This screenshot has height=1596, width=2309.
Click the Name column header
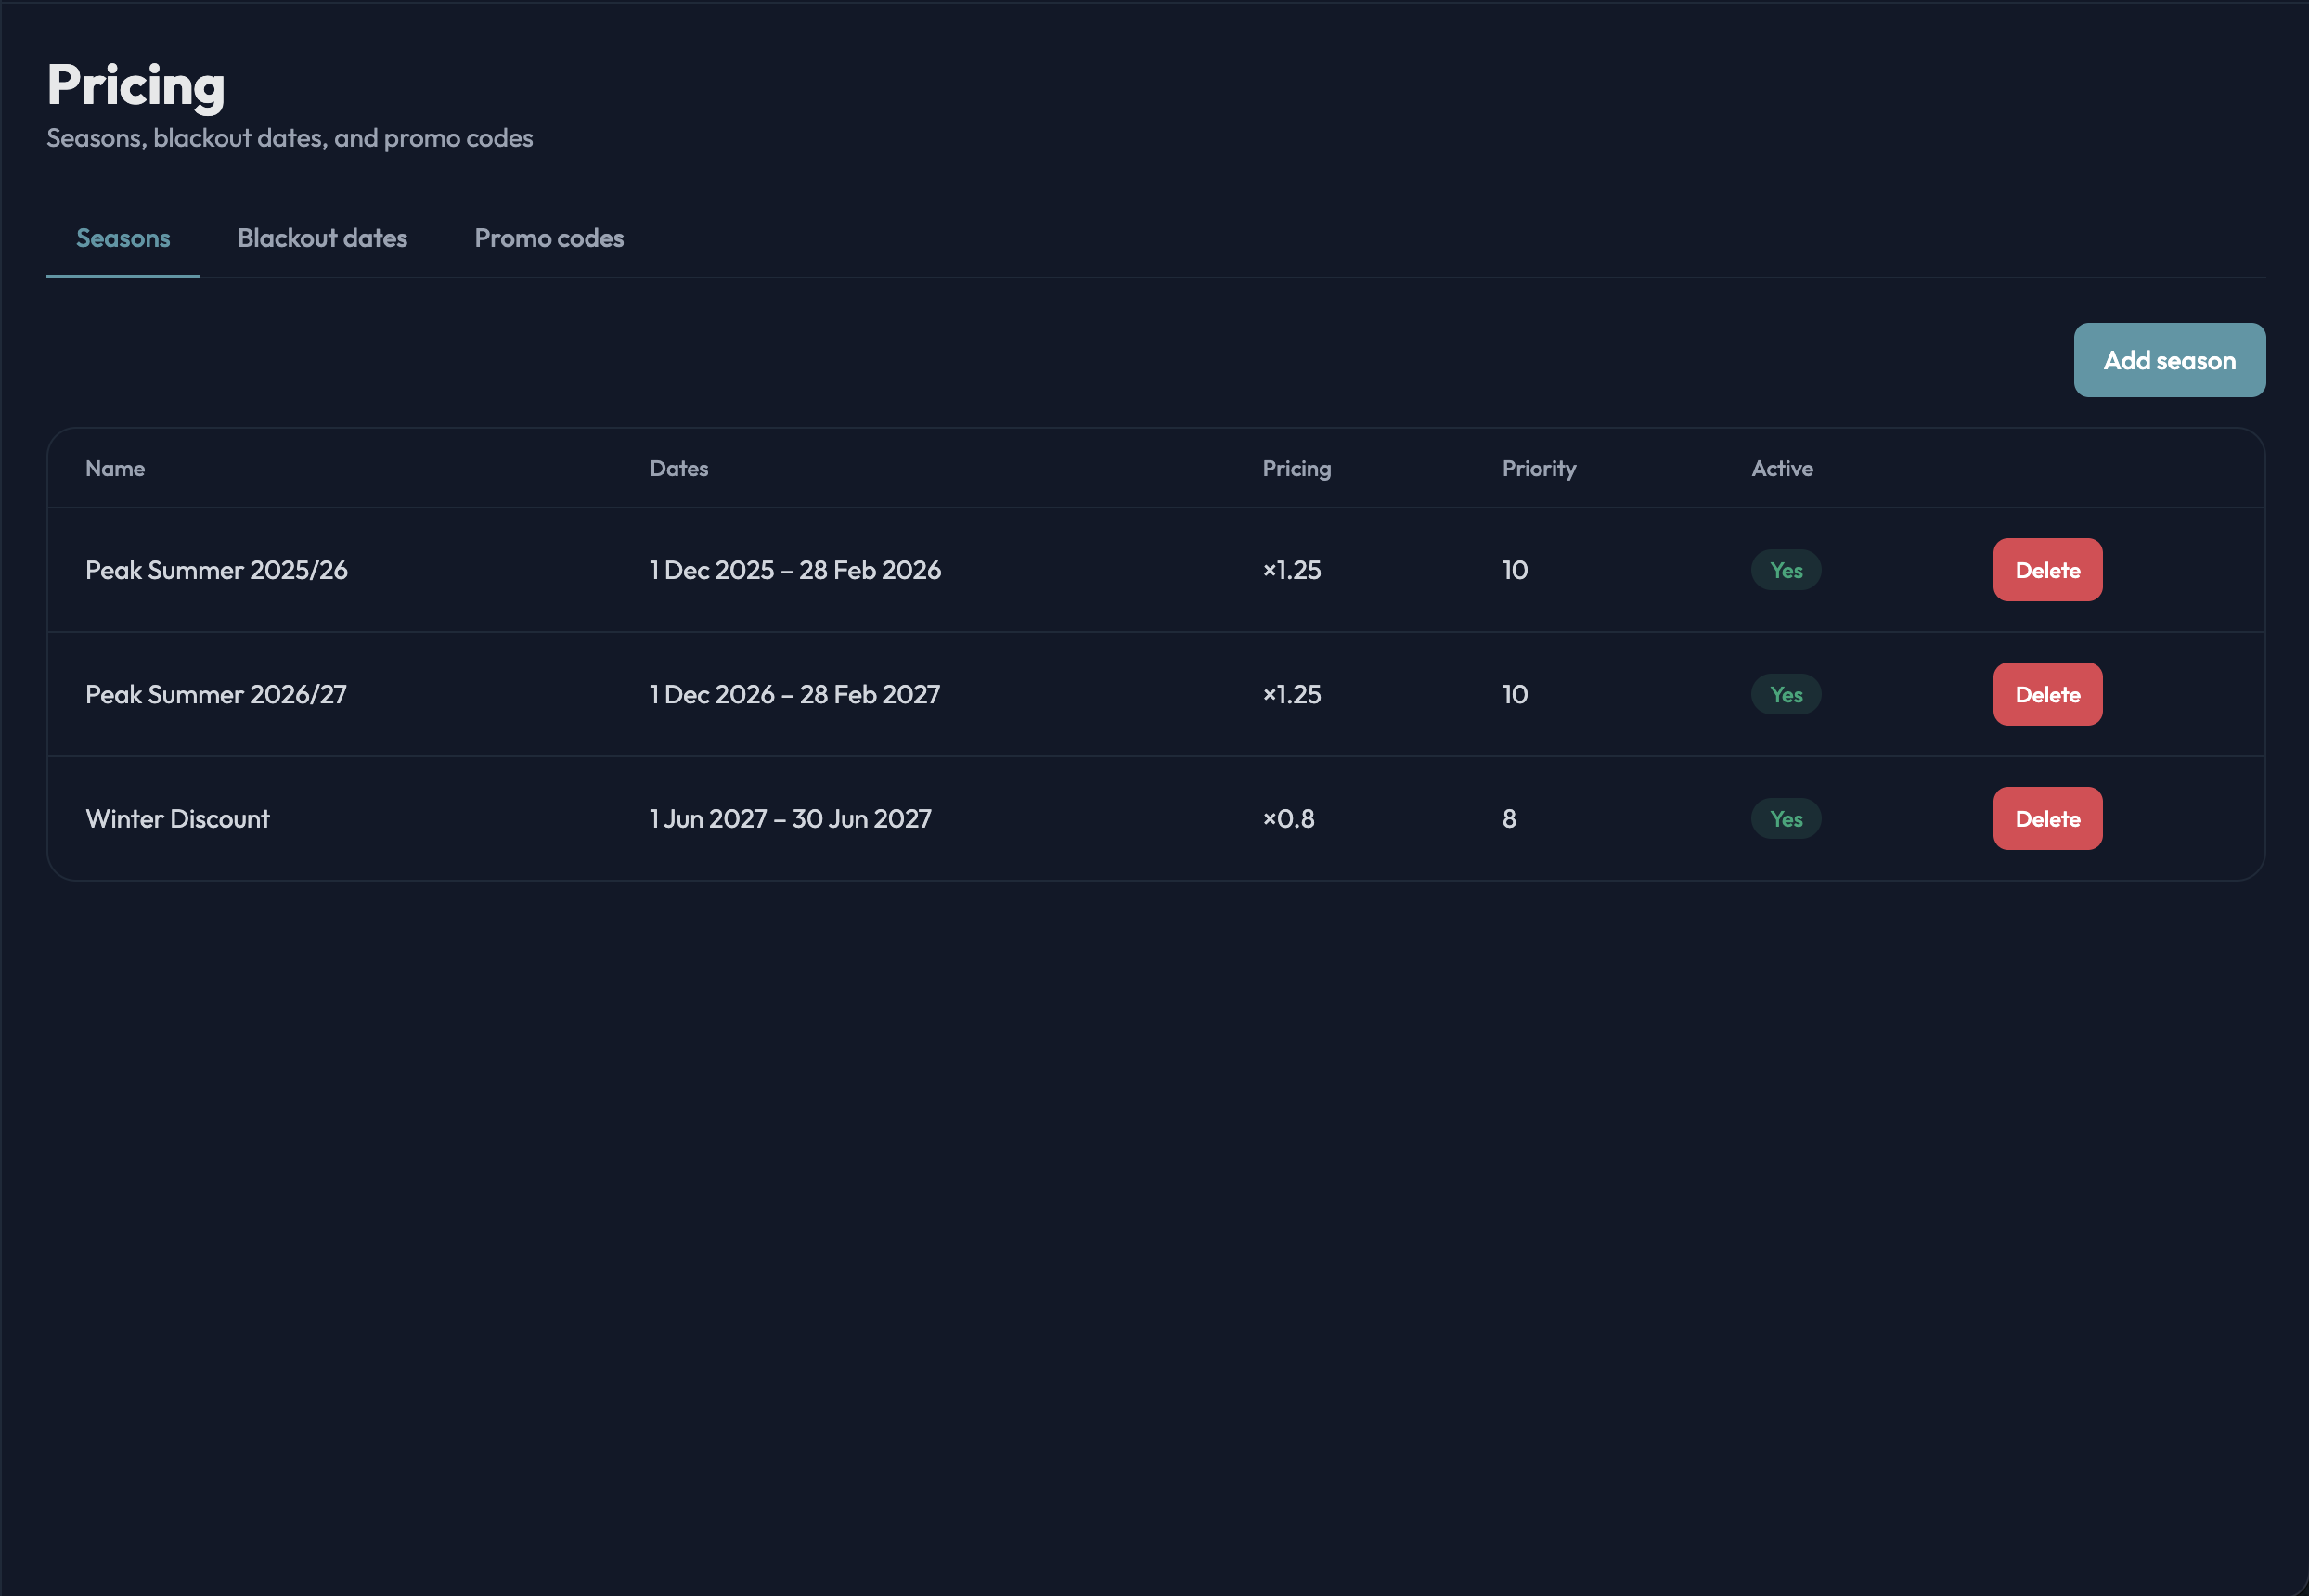click(x=115, y=468)
